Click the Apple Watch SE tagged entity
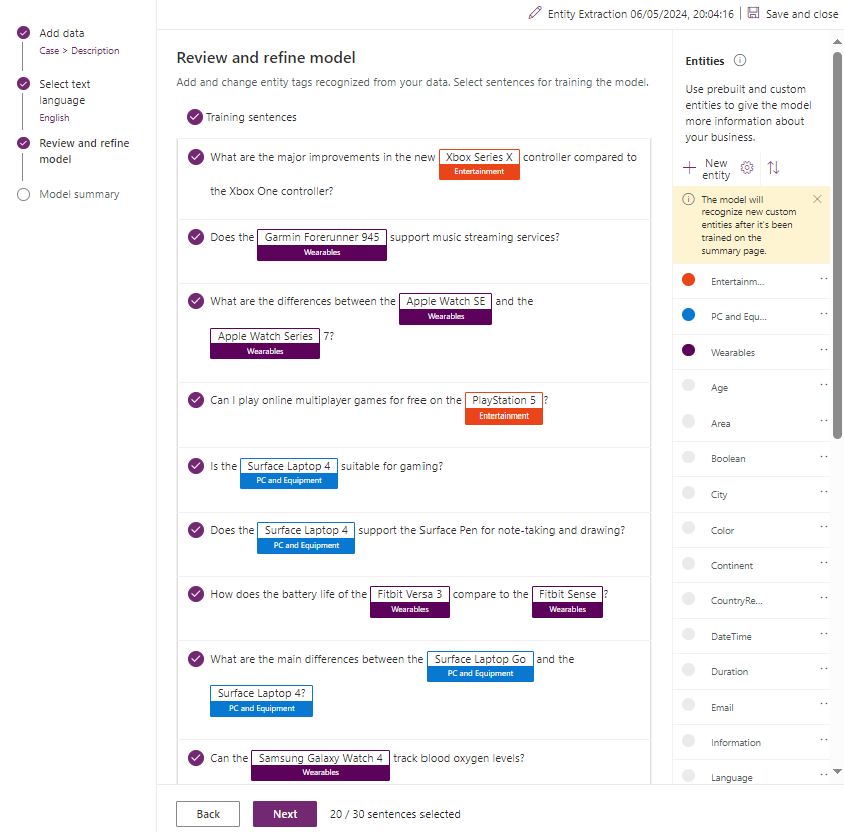The height and width of the screenshot is (832, 844). point(445,309)
